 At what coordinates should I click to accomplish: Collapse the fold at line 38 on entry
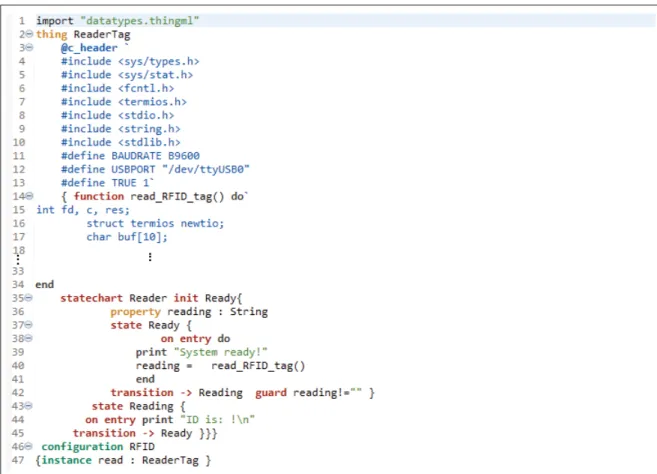[28, 338]
